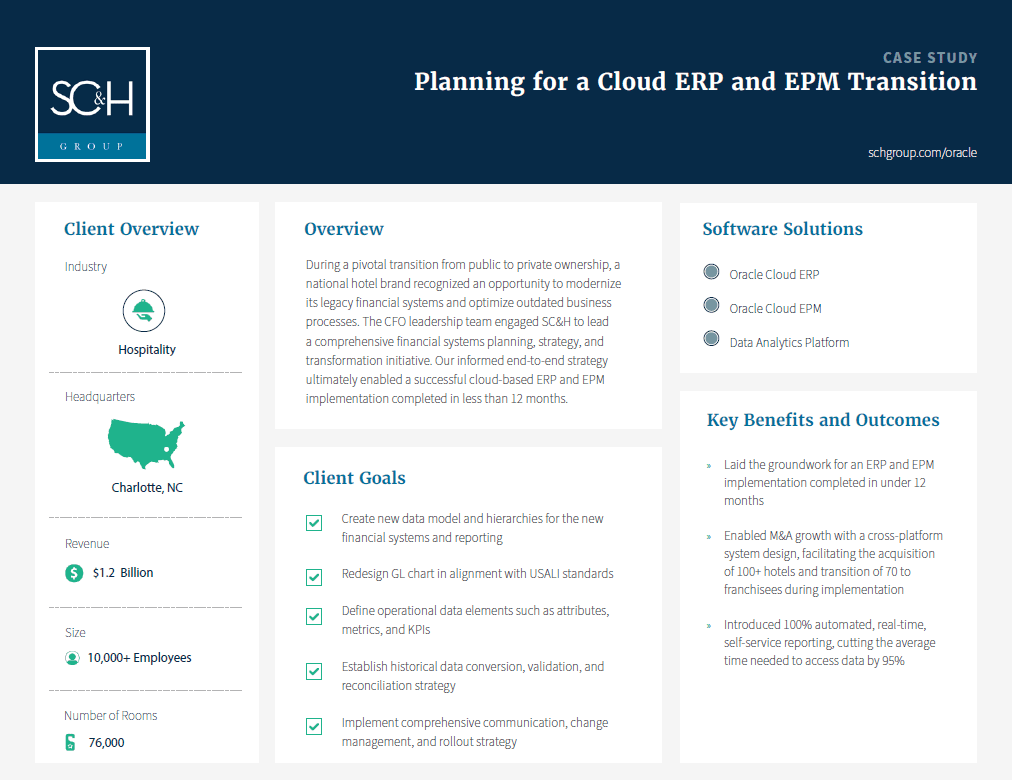Click the 'CASE STUDY' label

coord(930,58)
